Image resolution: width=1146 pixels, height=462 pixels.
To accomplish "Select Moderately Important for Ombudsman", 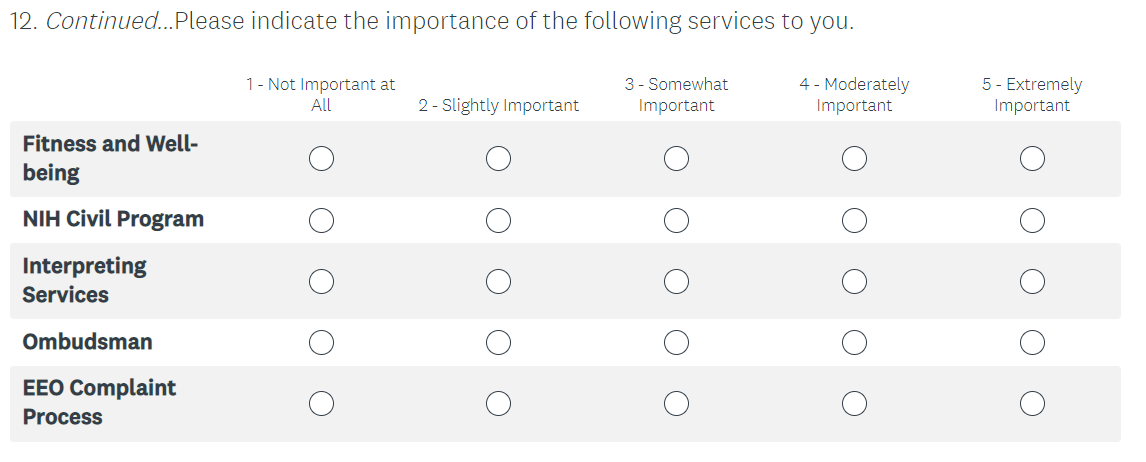I will 854,342.
